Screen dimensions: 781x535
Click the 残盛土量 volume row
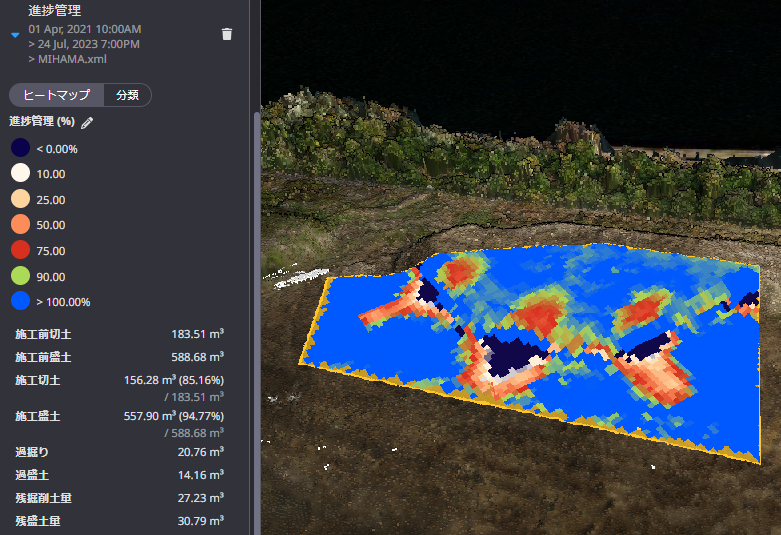tap(120, 521)
